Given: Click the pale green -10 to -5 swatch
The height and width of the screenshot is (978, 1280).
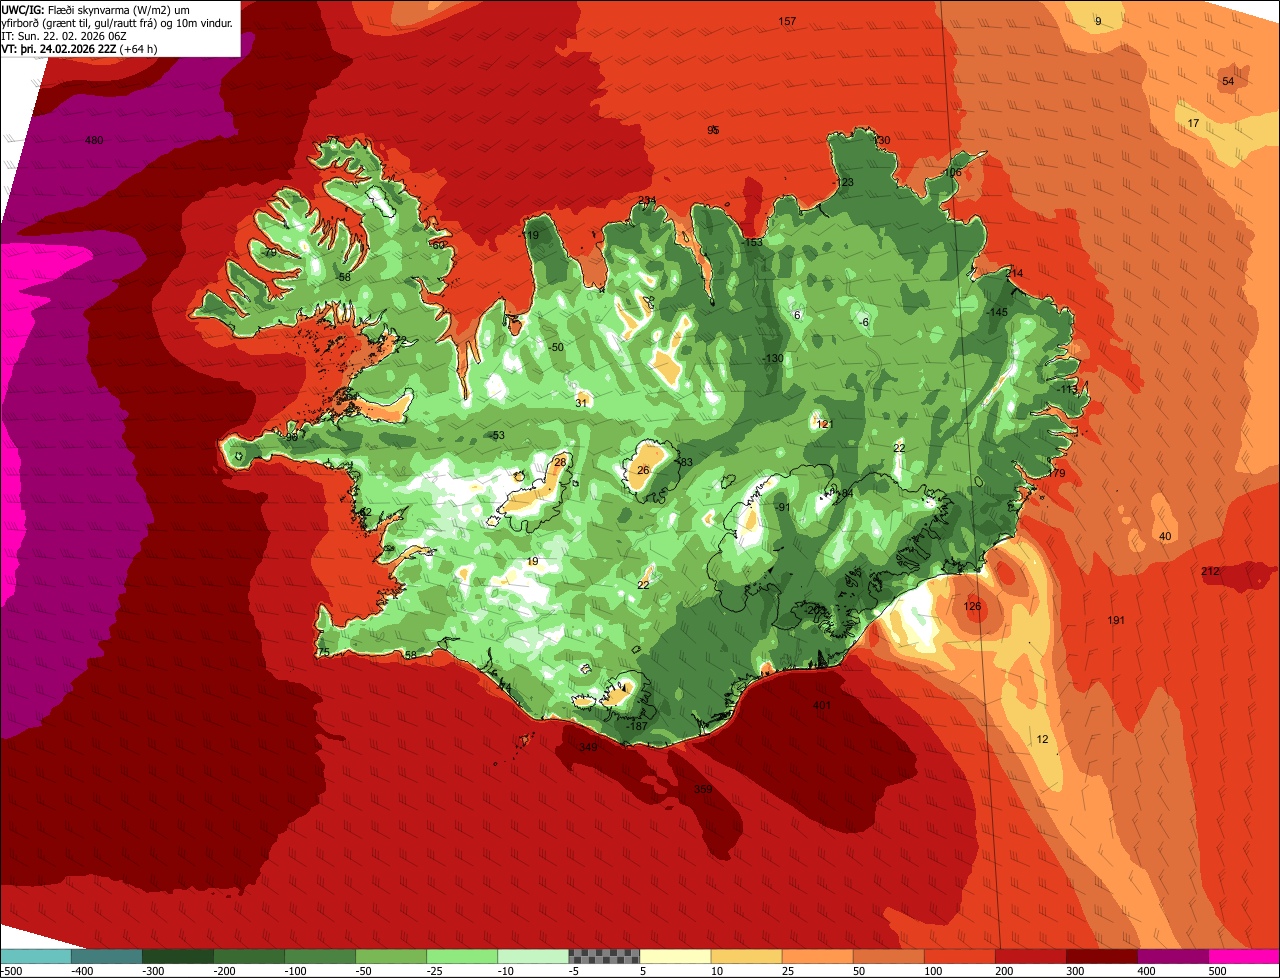Looking at the screenshot, I should click(x=533, y=956).
